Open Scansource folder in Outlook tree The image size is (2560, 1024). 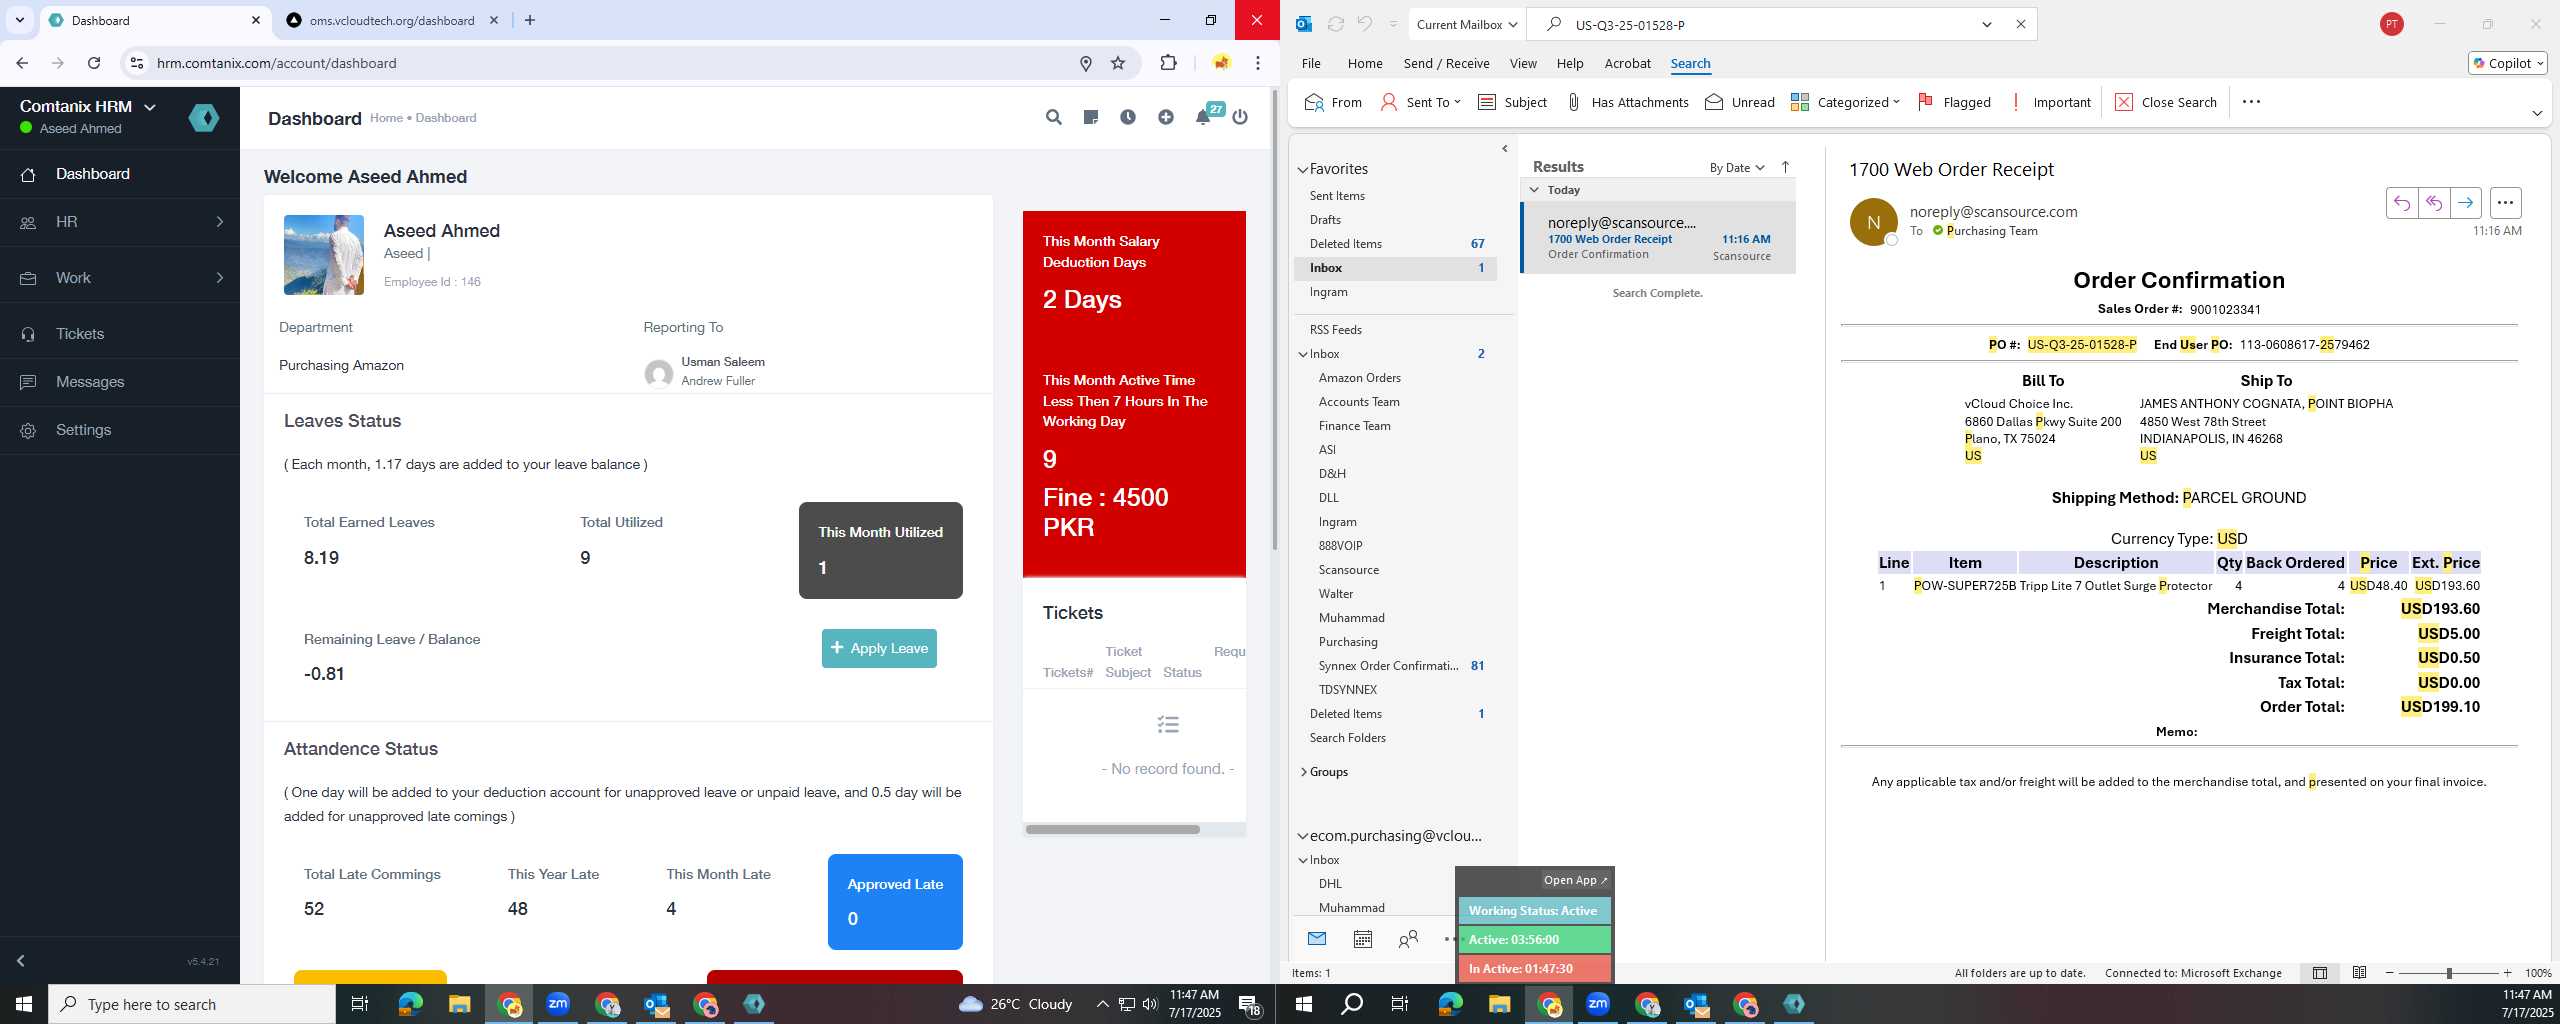(x=1348, y=570)
